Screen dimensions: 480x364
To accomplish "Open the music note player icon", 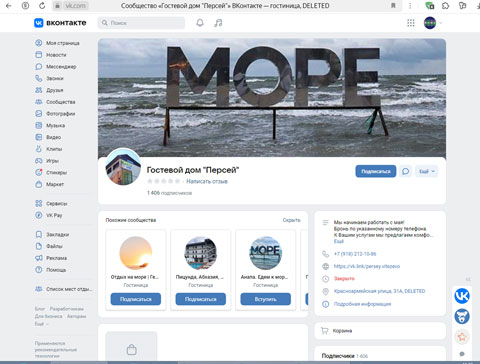I will (218, 23).
